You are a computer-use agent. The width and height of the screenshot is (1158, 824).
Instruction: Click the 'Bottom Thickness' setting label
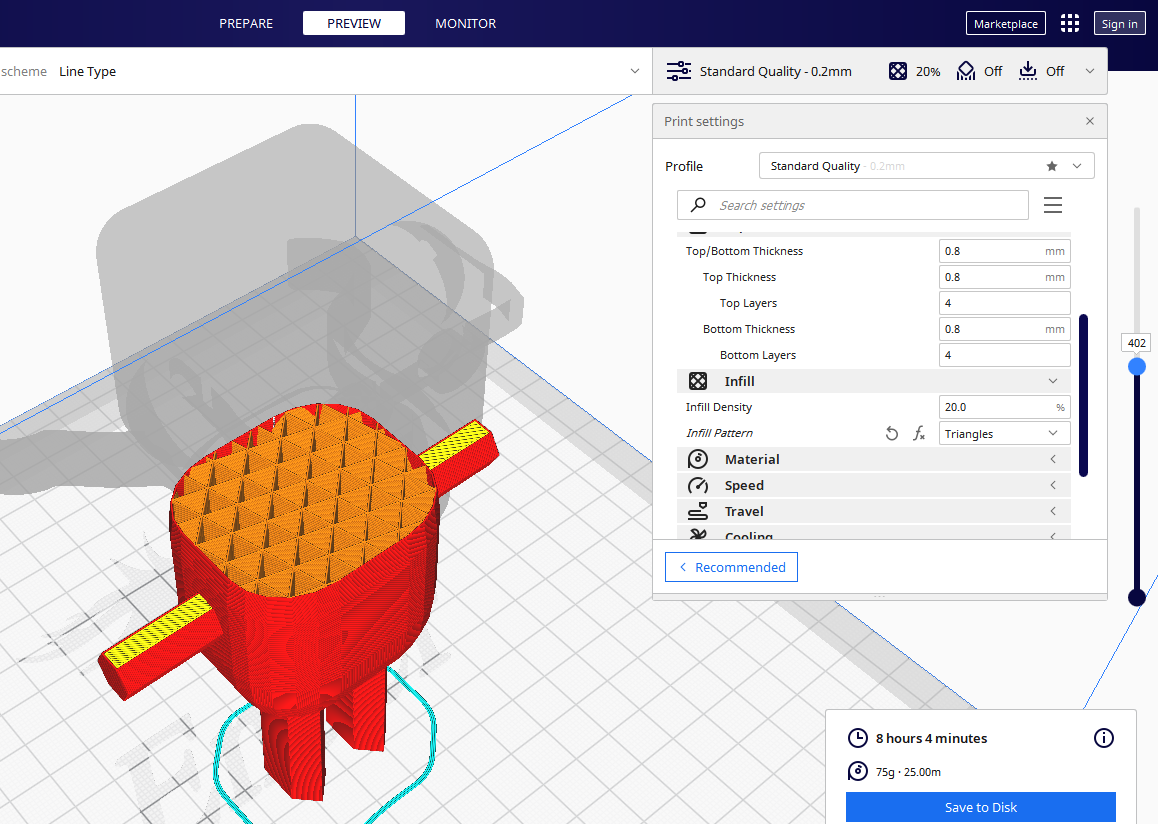pos(749,329)
